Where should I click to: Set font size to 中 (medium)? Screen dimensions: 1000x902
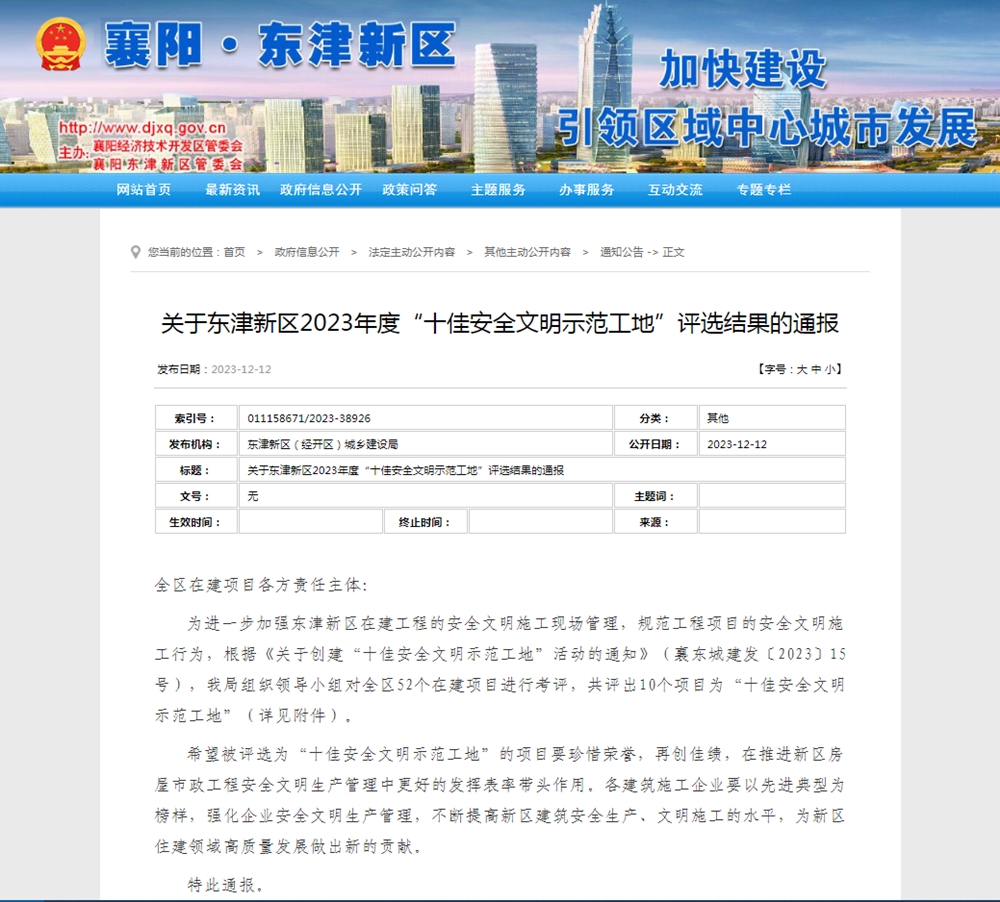click(816, 369)
